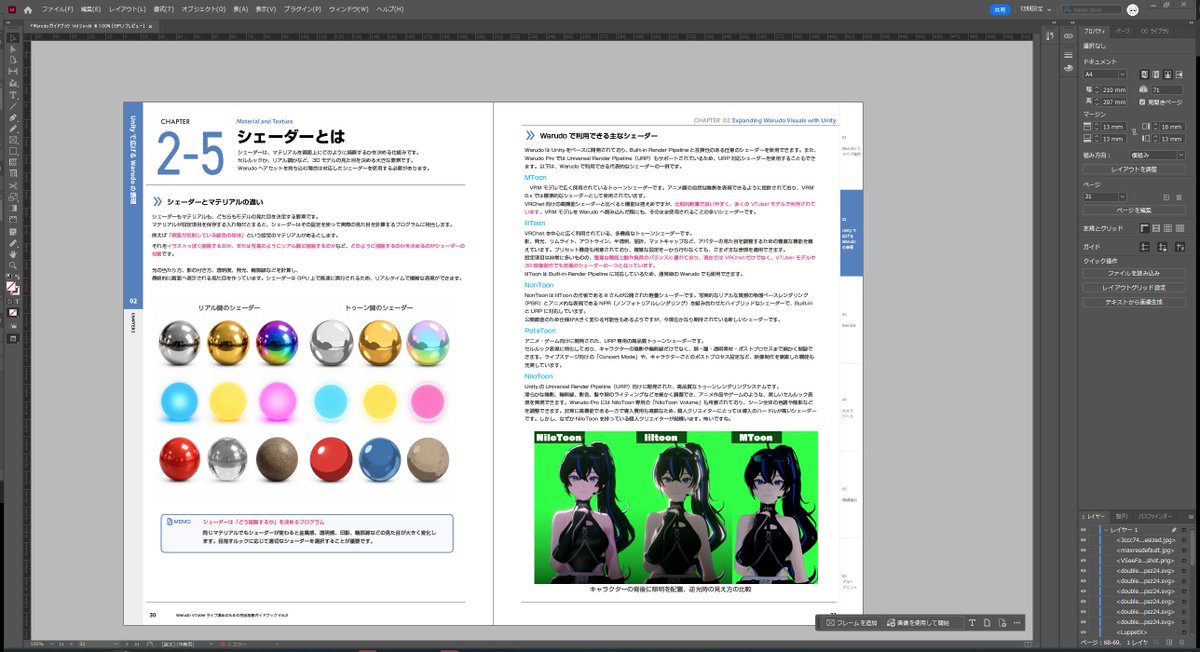
Task: Open the レイアウト(L) menu
Action: tap(127, 9)
